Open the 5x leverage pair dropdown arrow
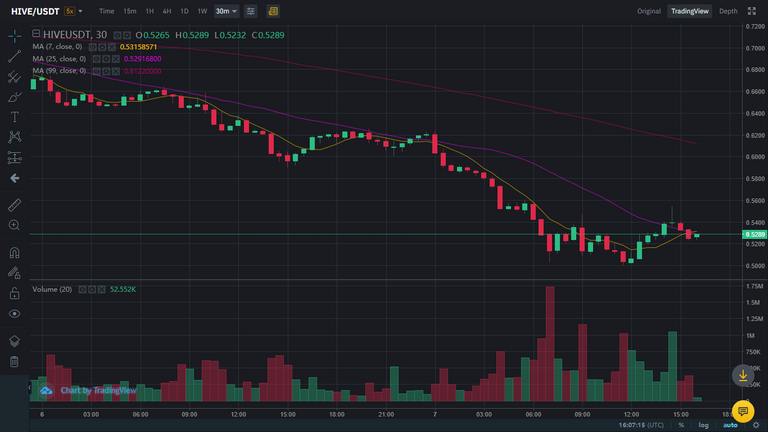 pyautogui.click(x=80, y=11)
